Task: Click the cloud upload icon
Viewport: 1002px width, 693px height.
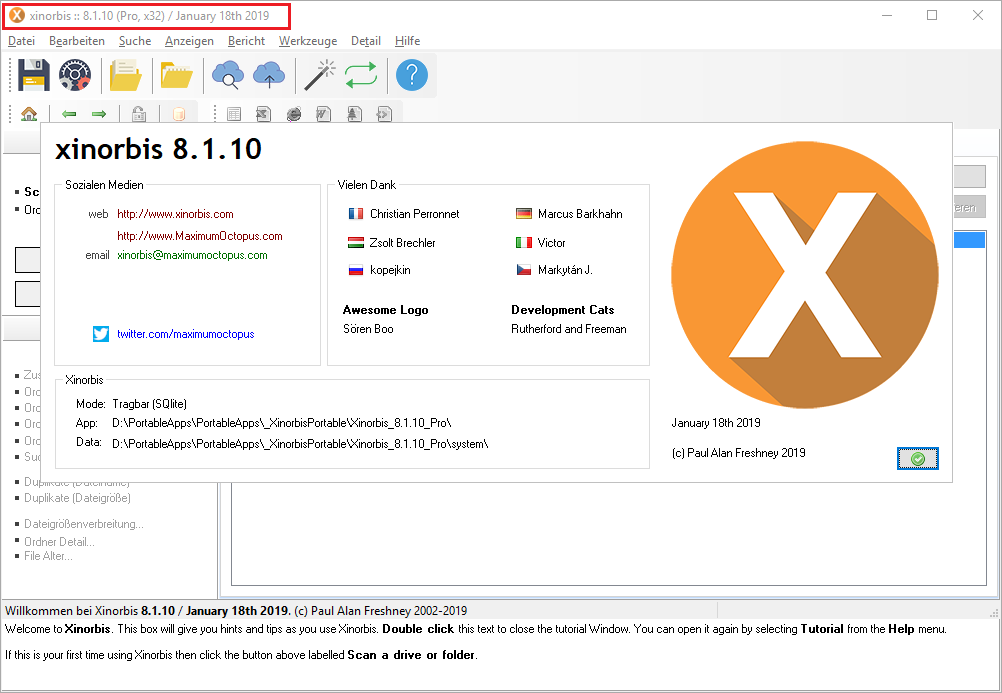Action: point(269,75)
